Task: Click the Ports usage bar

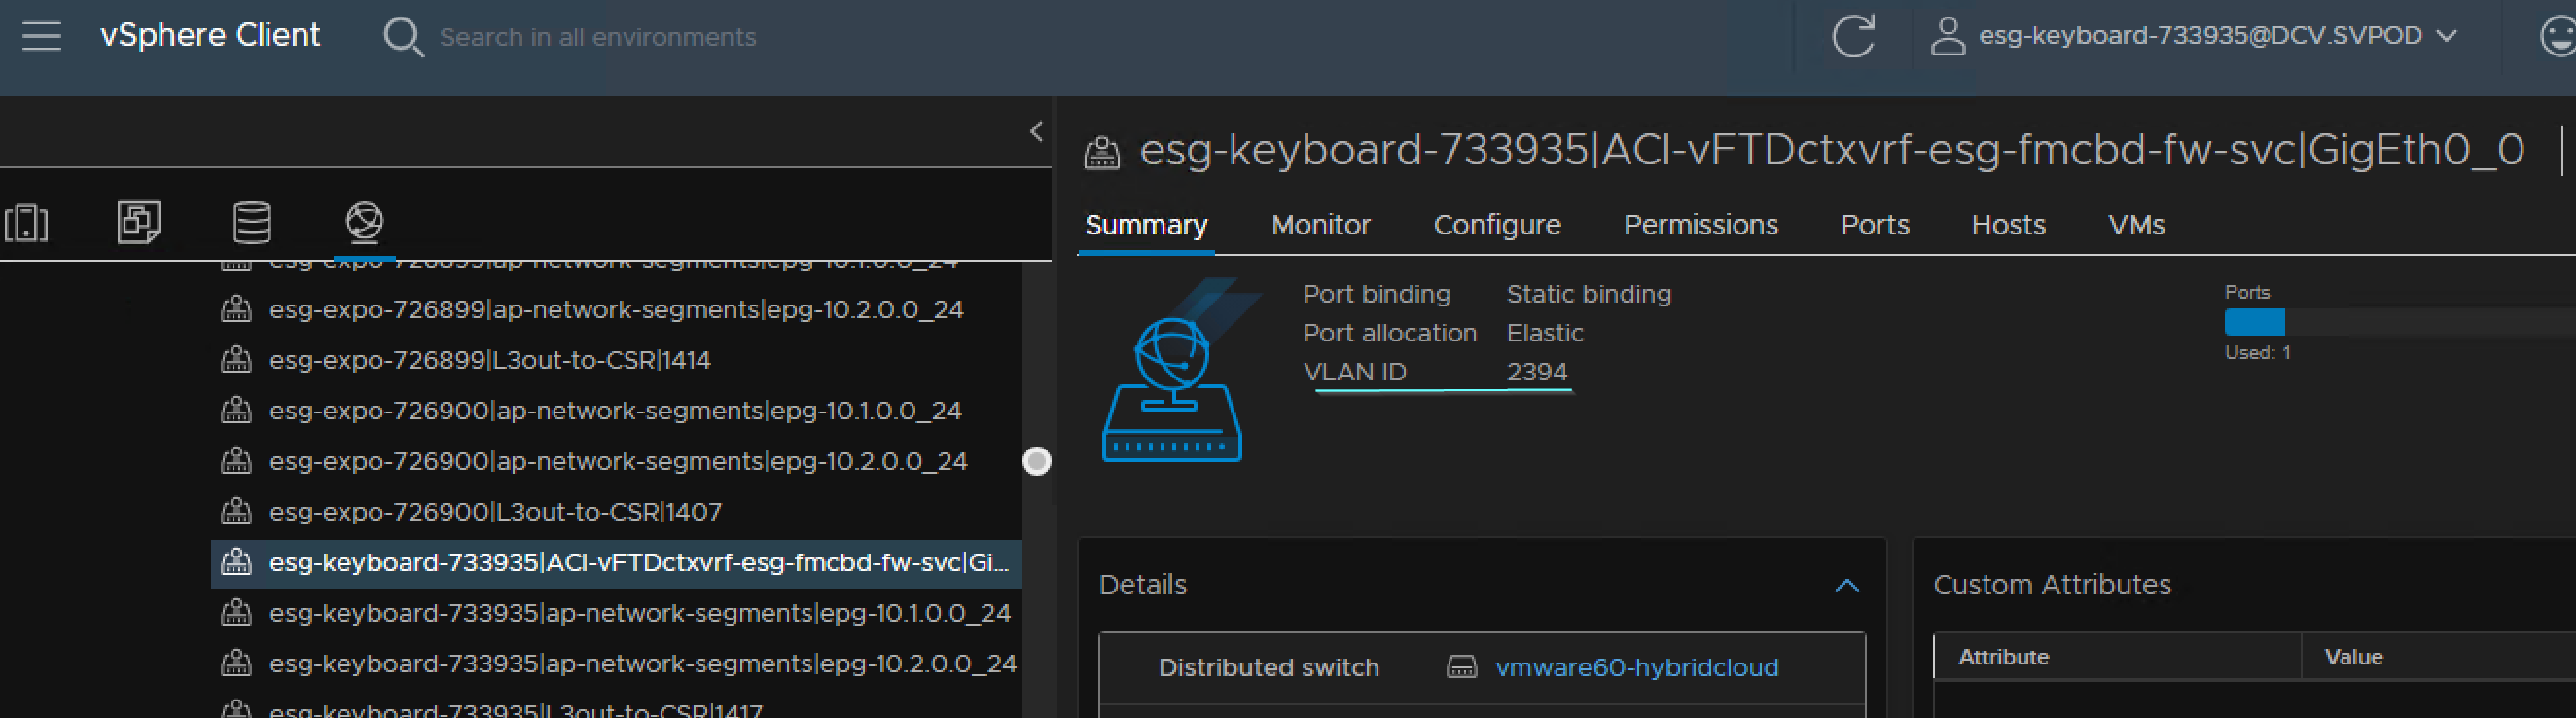Action: tap(2400, 322)
